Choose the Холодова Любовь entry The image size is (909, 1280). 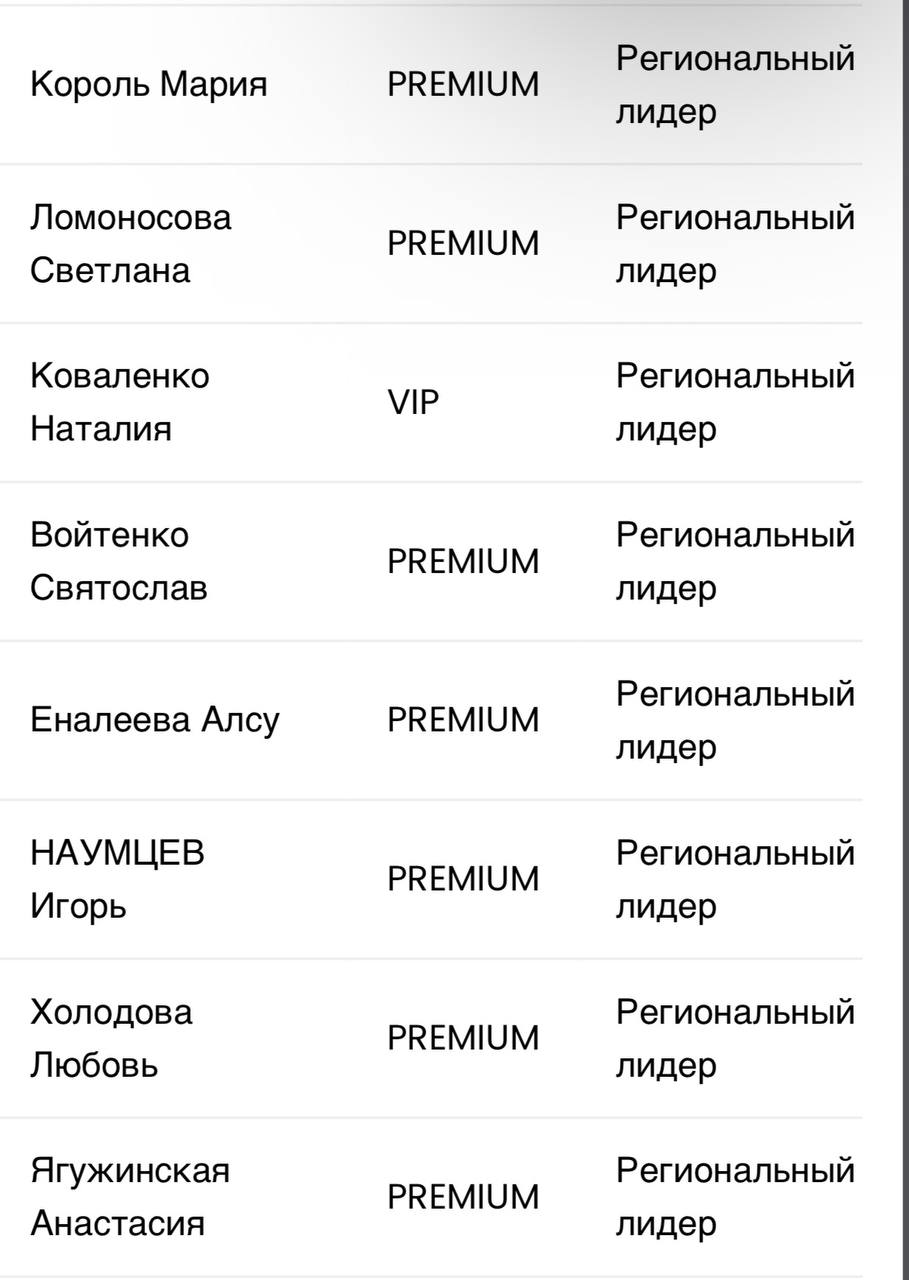(111, 1039)
